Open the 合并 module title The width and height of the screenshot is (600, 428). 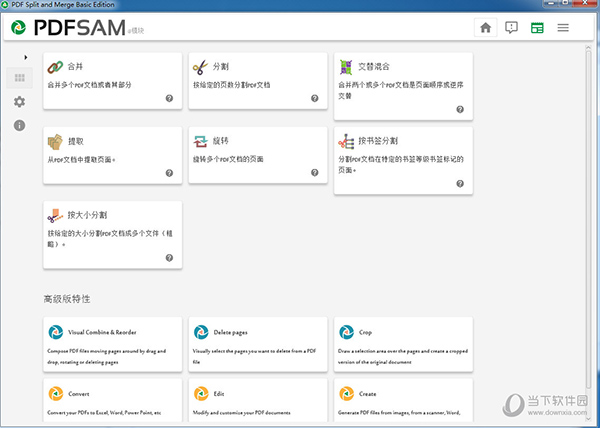[x=75, y=67]
